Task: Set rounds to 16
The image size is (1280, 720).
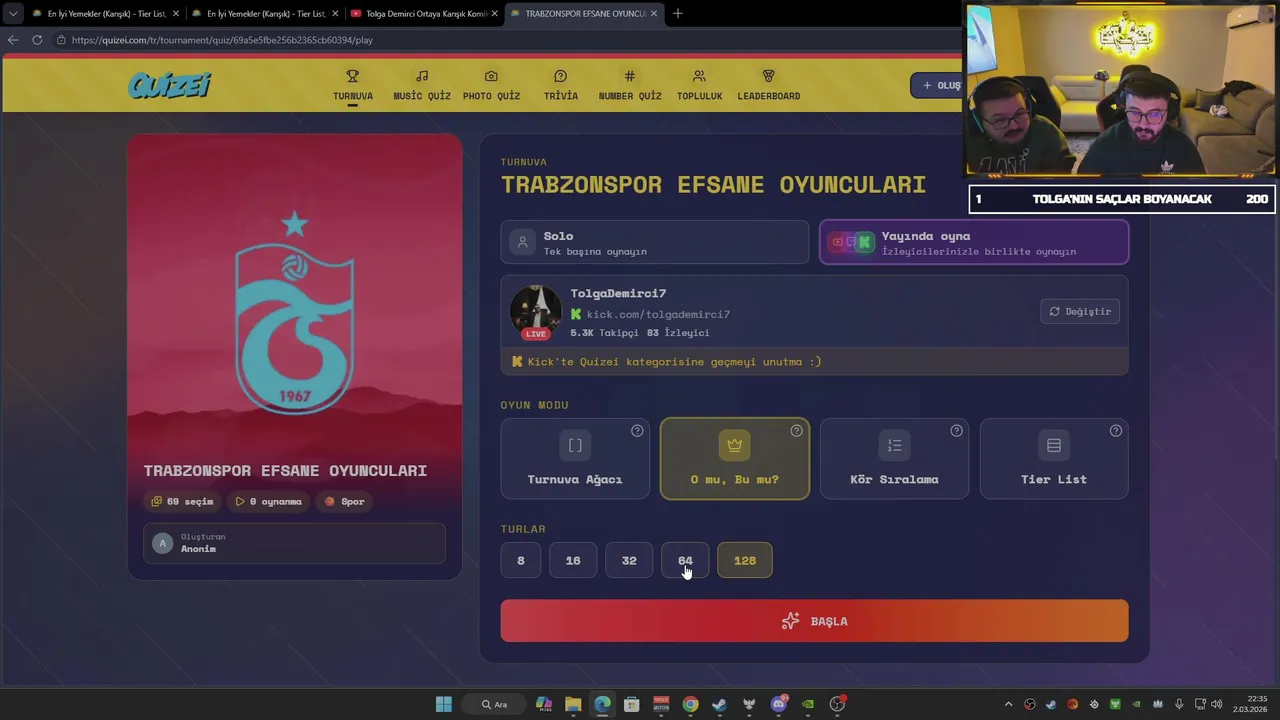Action: click(573, 560)
